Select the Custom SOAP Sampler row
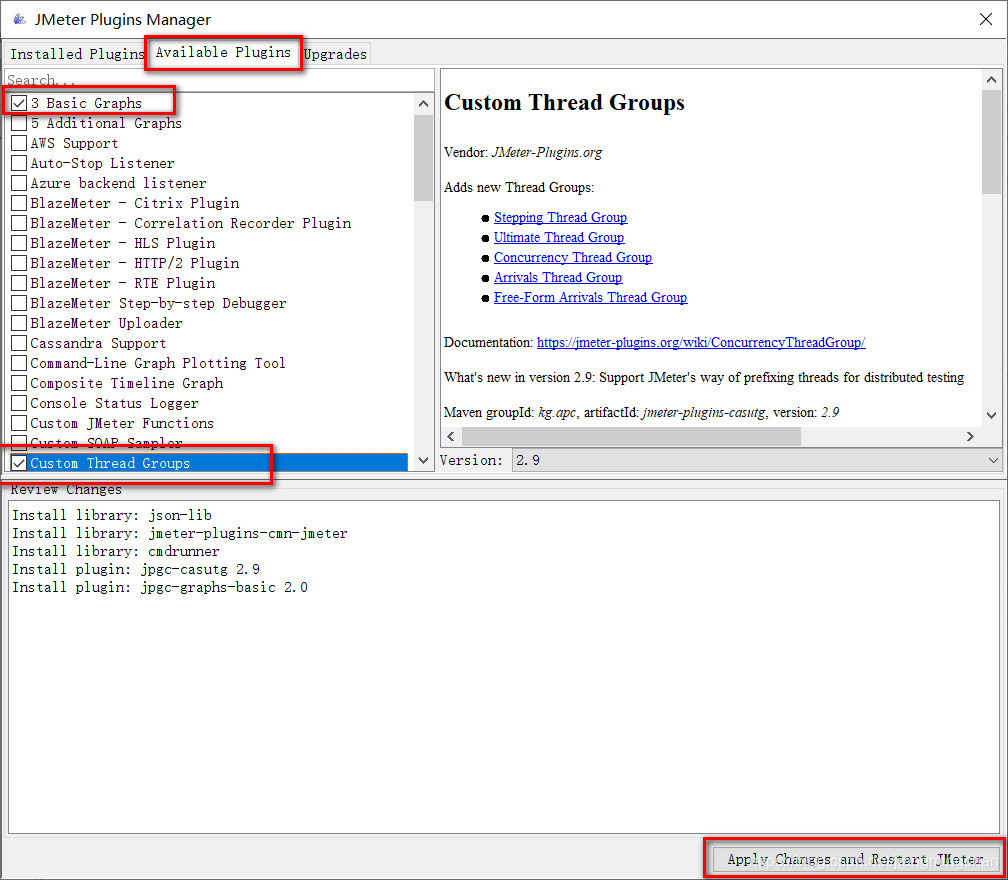 [x=209, y=443]
